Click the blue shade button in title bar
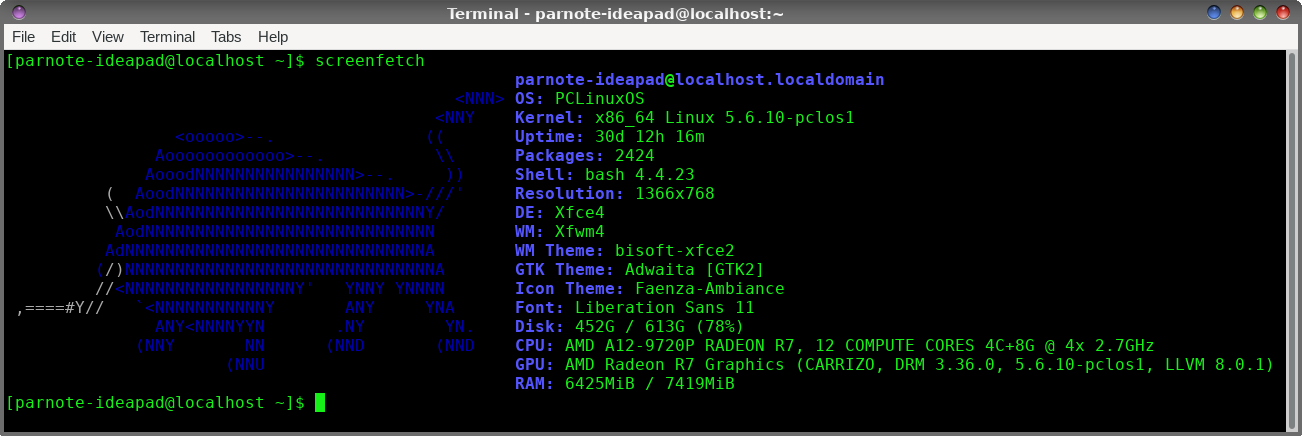Image resolution: width=1302 pixels, height=436 pixels. (1214, 13)
